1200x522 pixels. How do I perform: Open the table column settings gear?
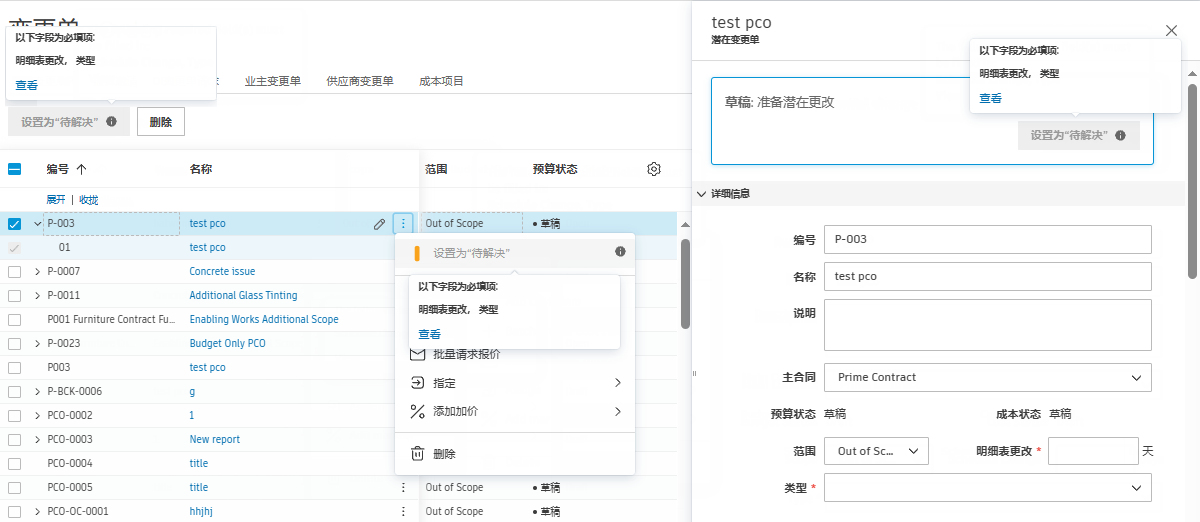coord(654,169)
